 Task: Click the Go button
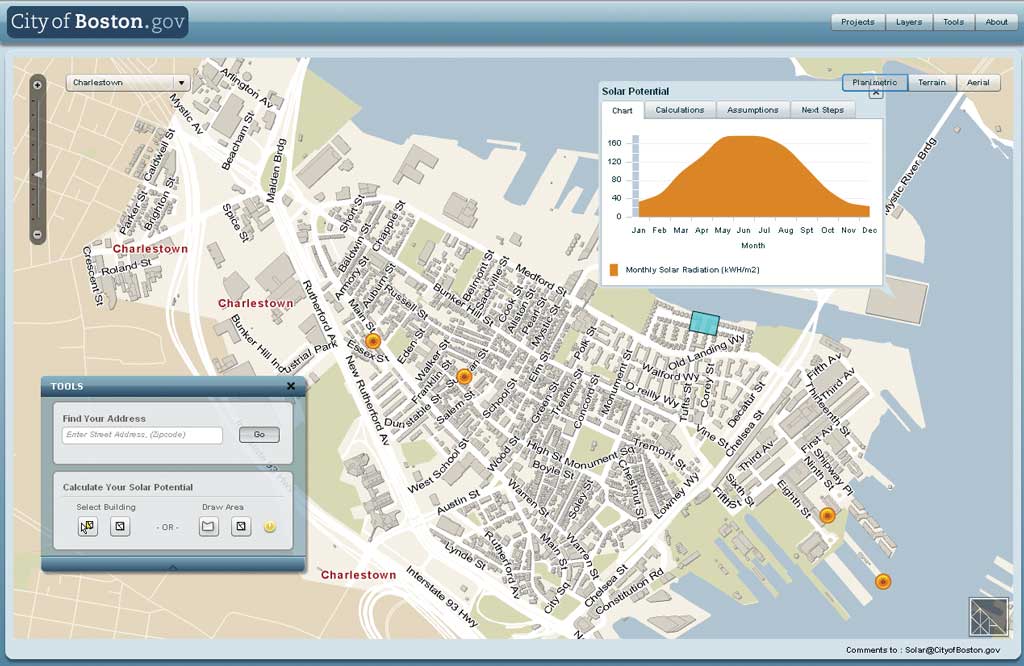[x=259, y=435]
